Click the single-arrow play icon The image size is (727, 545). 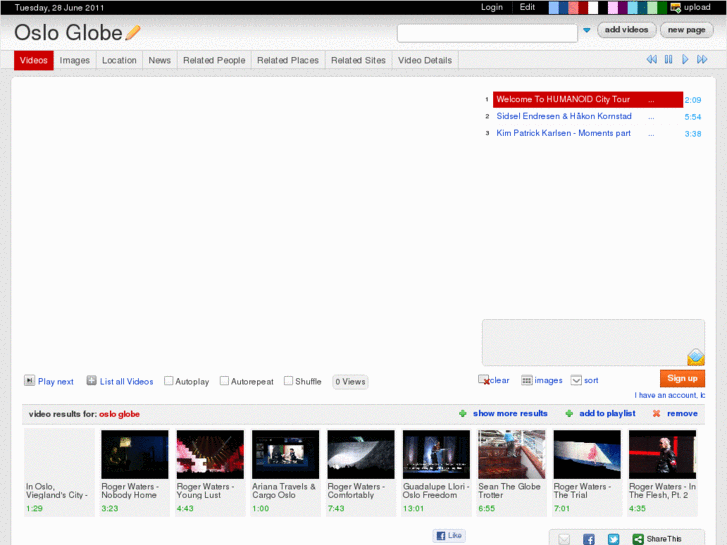coord(685,59)
